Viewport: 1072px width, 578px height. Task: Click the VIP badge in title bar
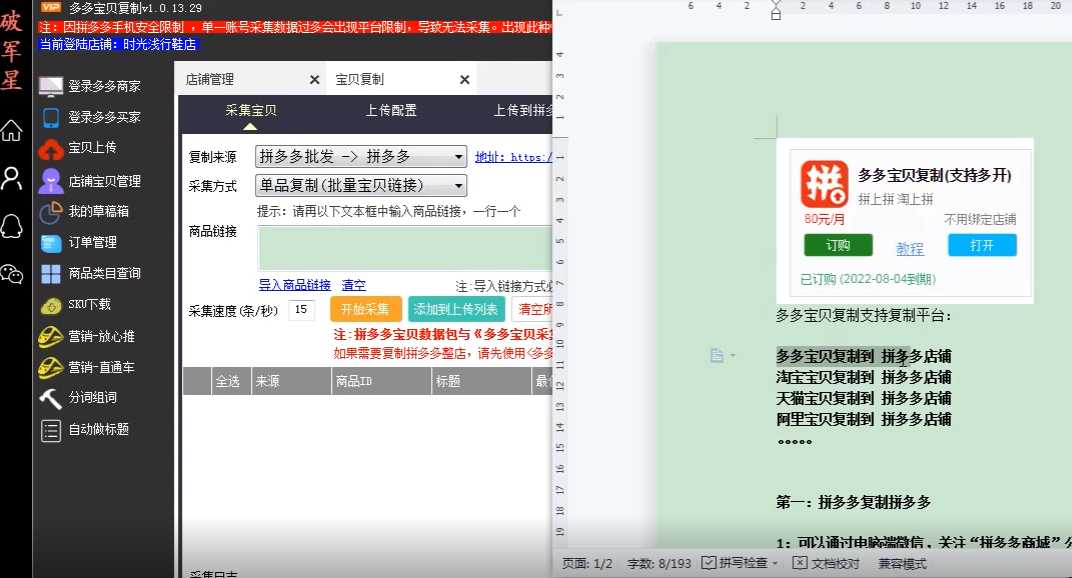coord(51,8)
